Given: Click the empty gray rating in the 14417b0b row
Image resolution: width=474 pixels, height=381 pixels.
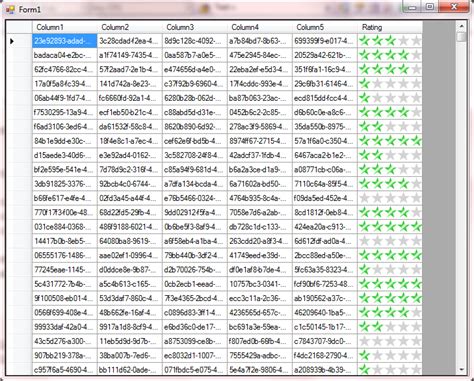Looking at the screenshot, I should click(390, 241).
